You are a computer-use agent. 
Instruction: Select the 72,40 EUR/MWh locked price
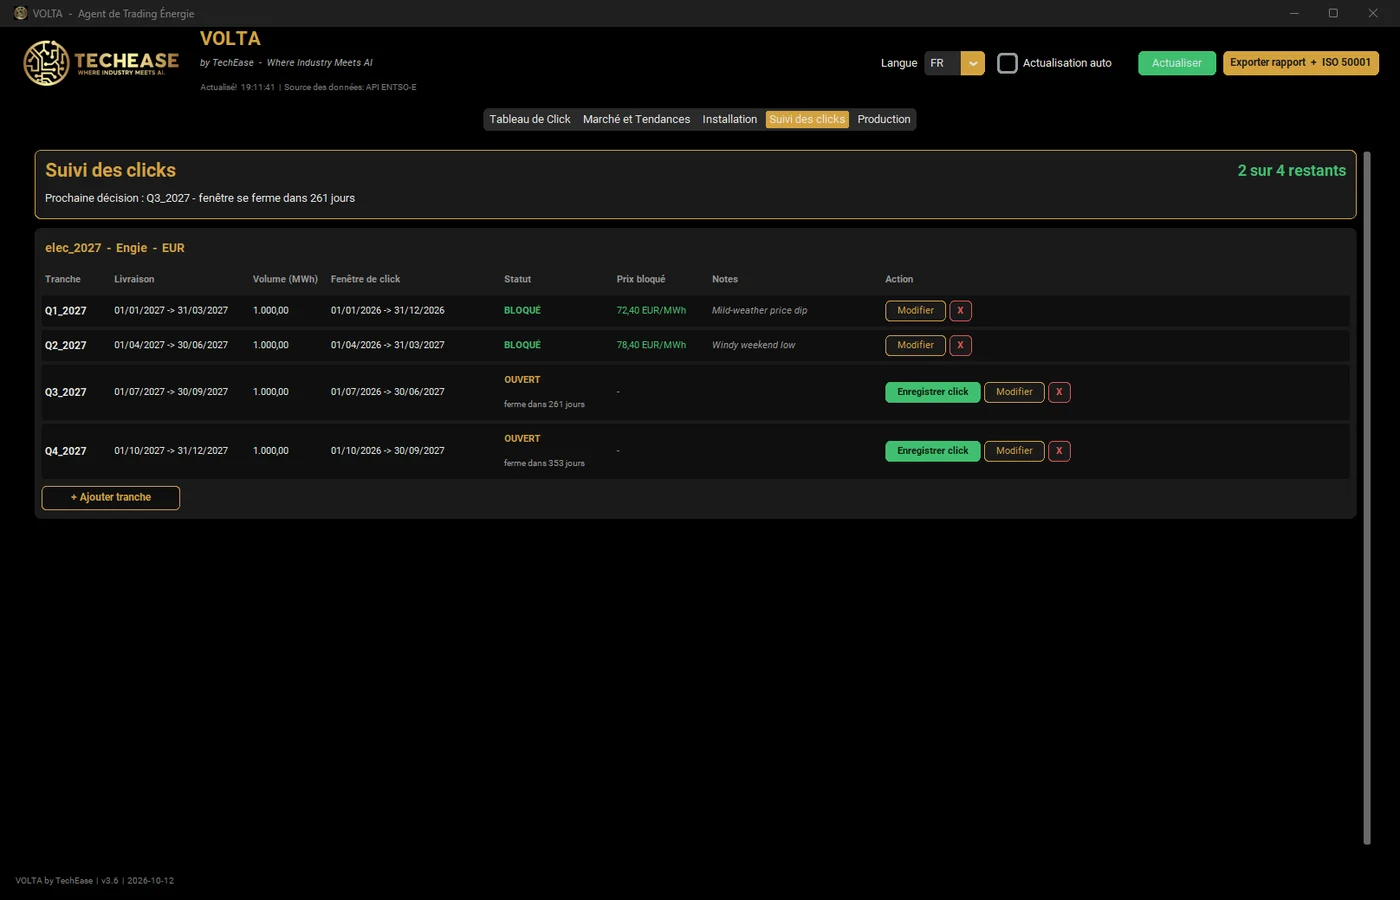[x=651, y=311]
